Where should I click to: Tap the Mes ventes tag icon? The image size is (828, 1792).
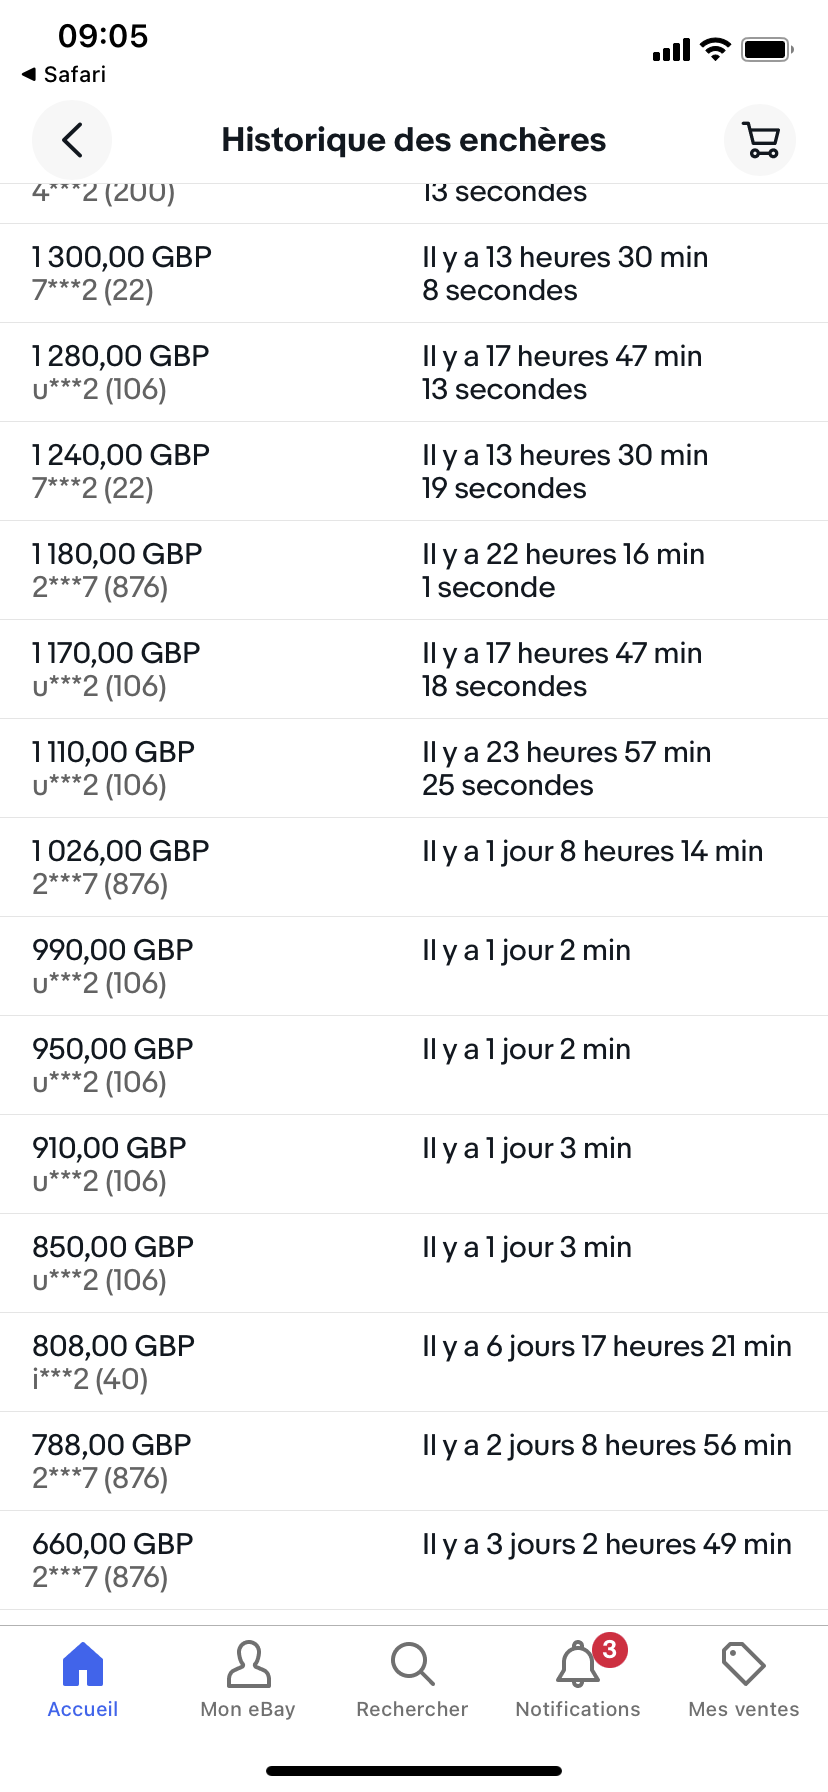tap(743, 1665)
